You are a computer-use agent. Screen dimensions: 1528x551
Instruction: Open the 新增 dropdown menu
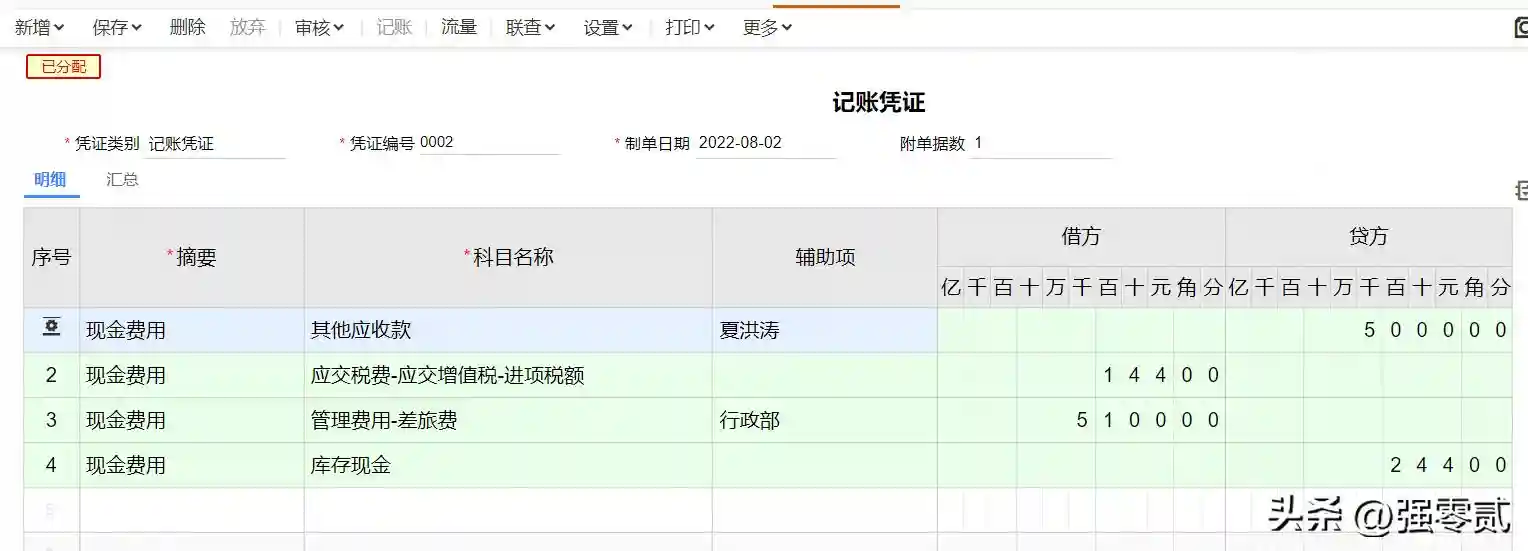click(40, 28)
